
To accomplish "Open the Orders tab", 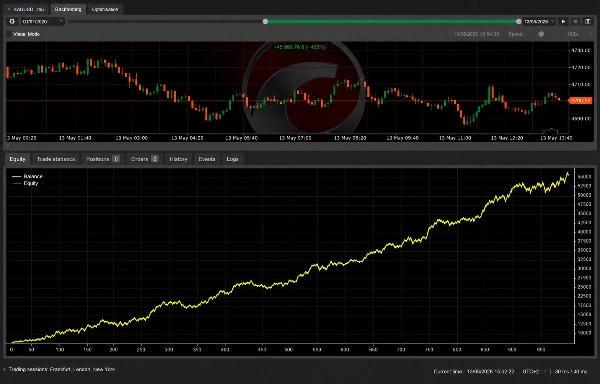I will pyautogui.click(x=144, y=159).
